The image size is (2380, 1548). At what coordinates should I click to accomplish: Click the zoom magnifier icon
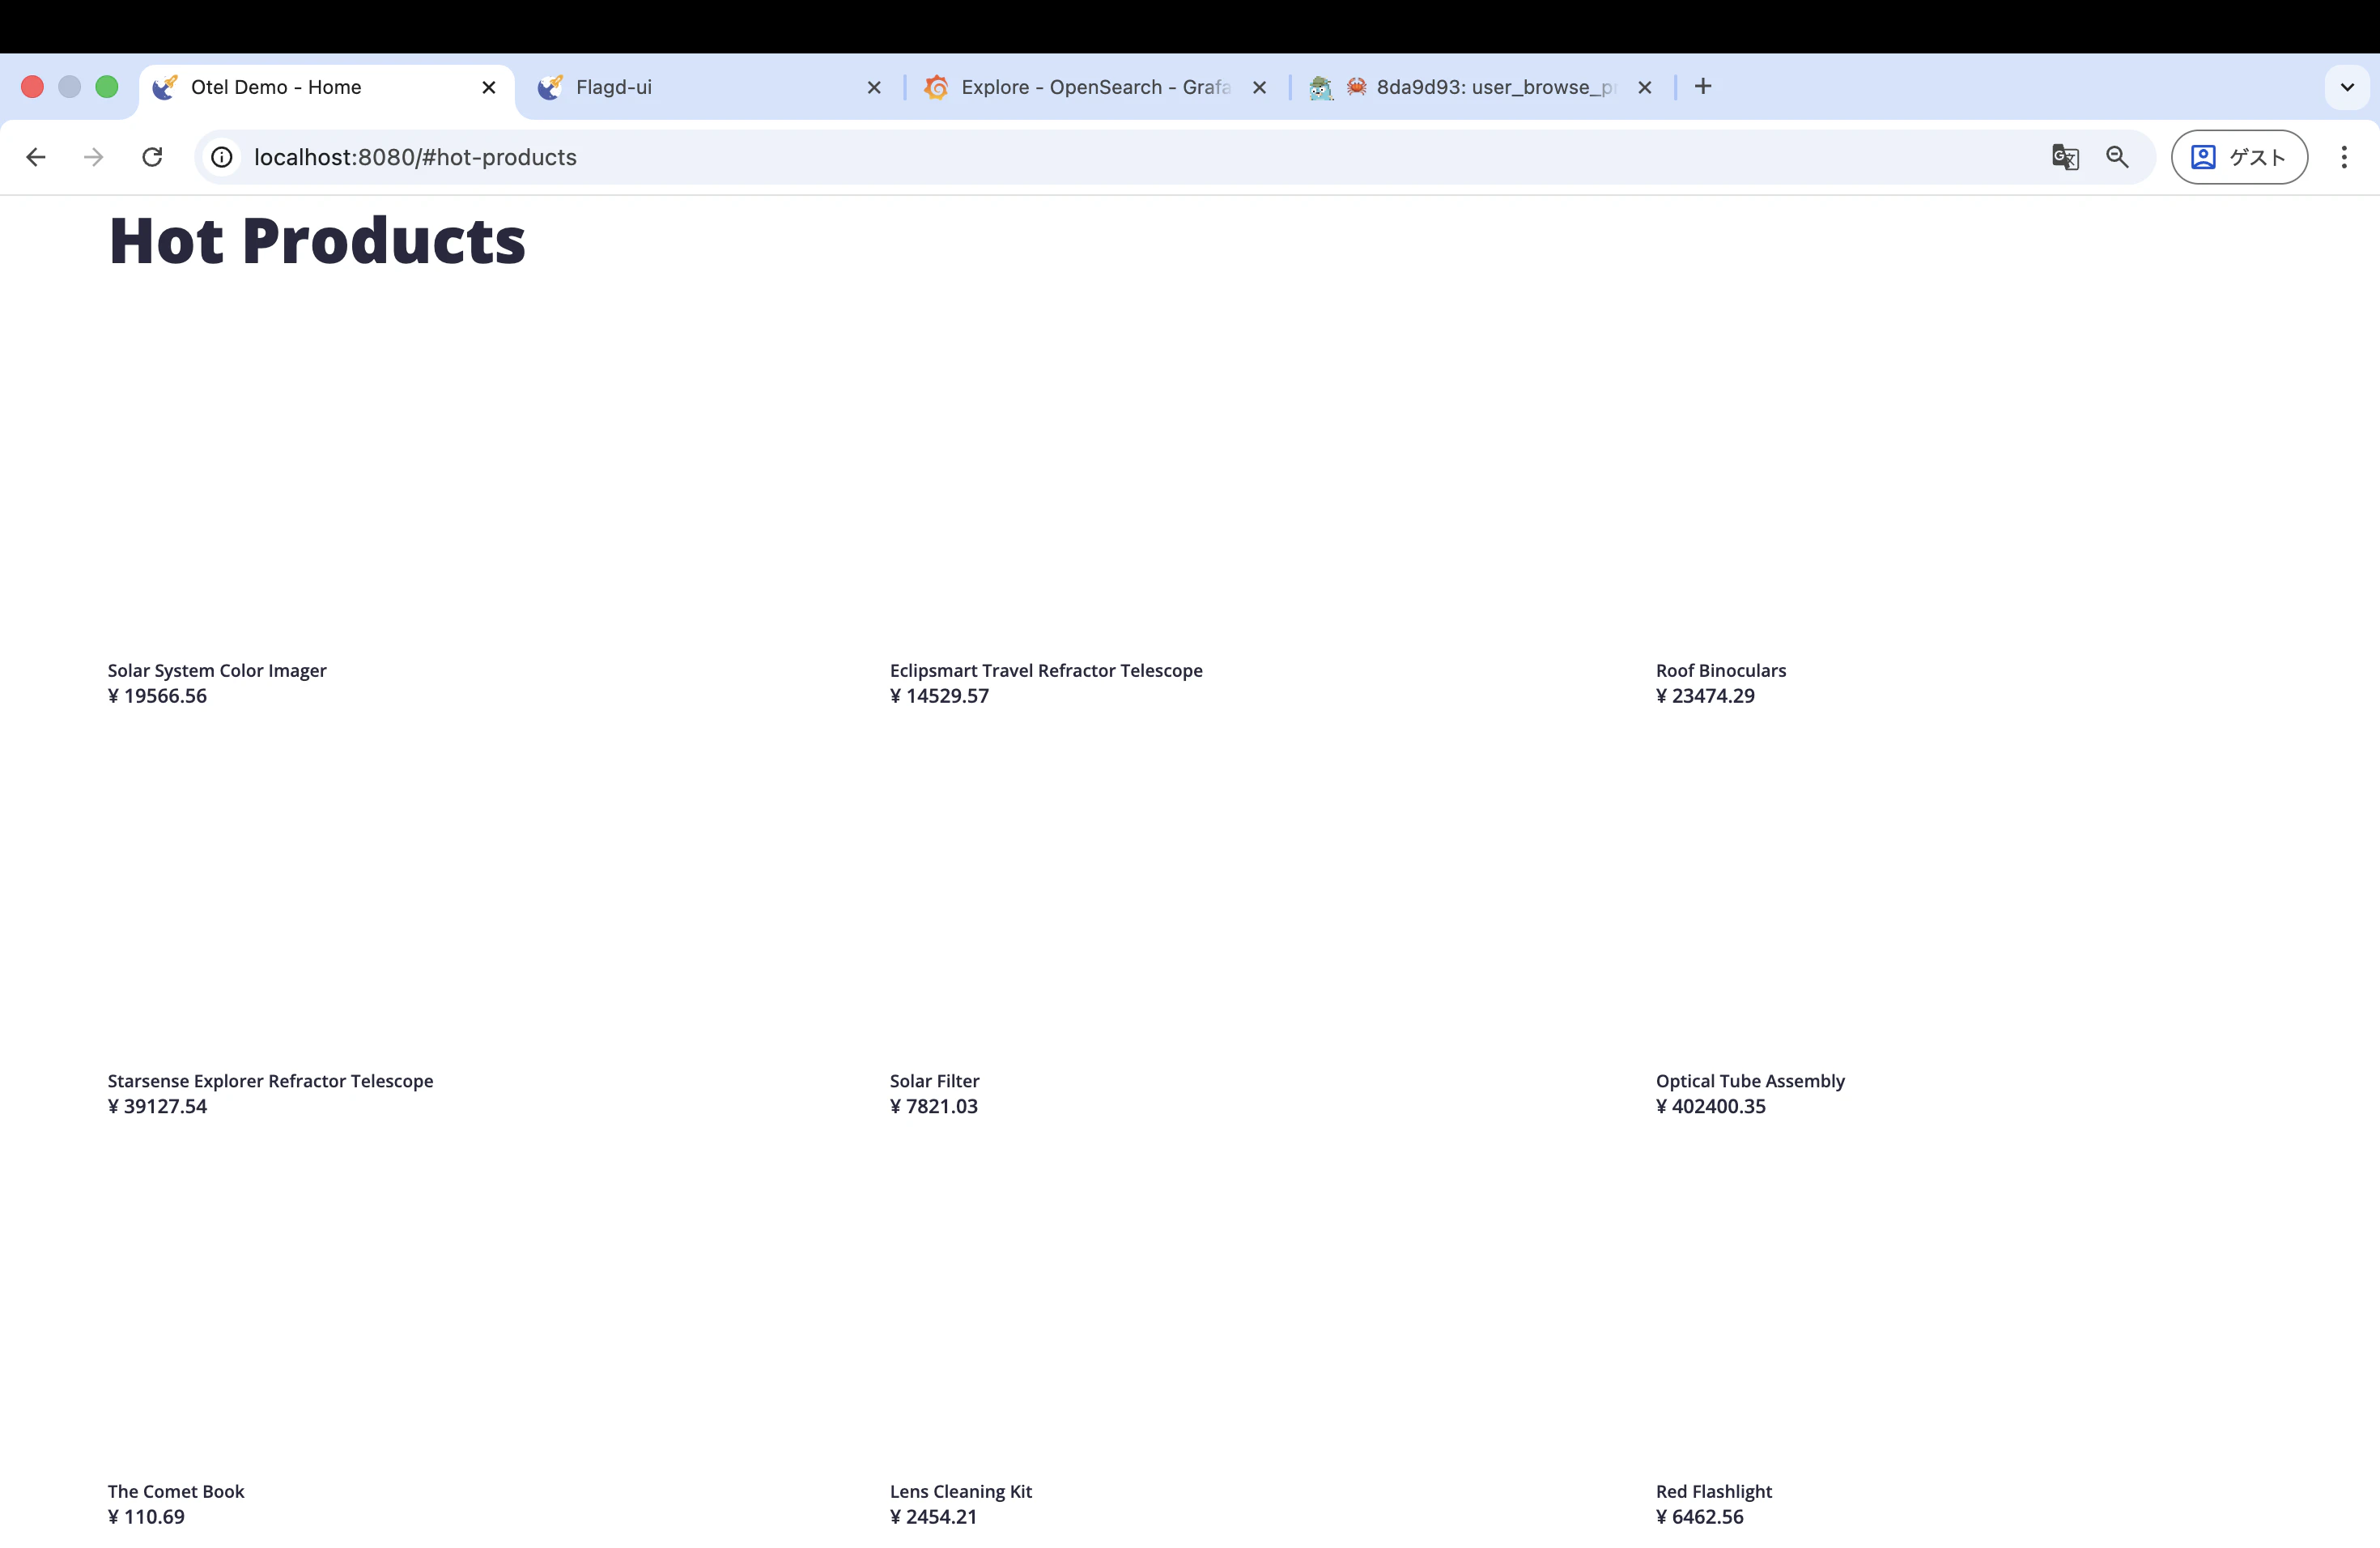(x=2116, y=157)
